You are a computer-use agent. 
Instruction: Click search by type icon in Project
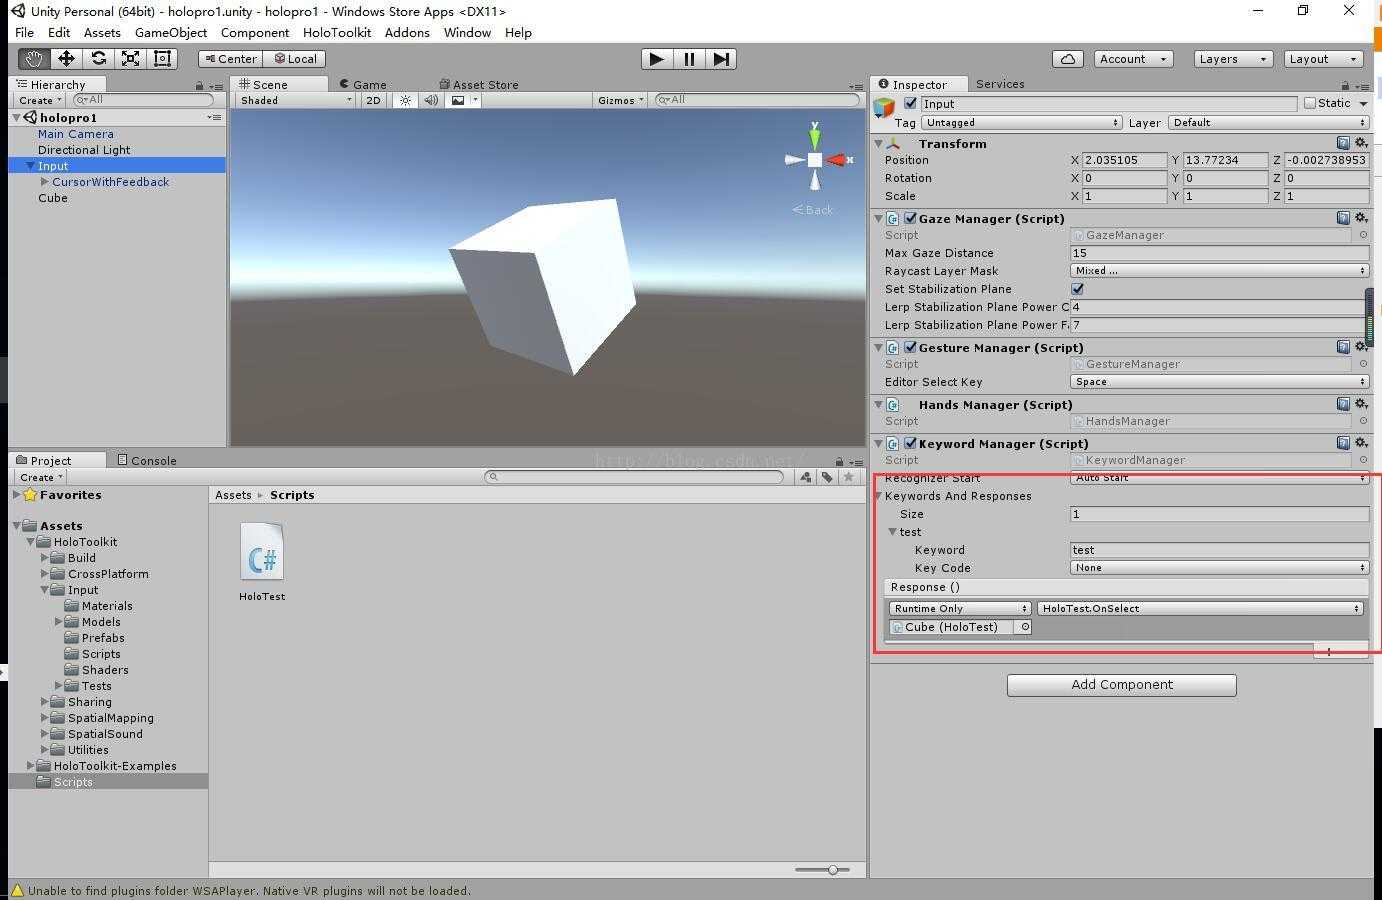pos(806,477)
